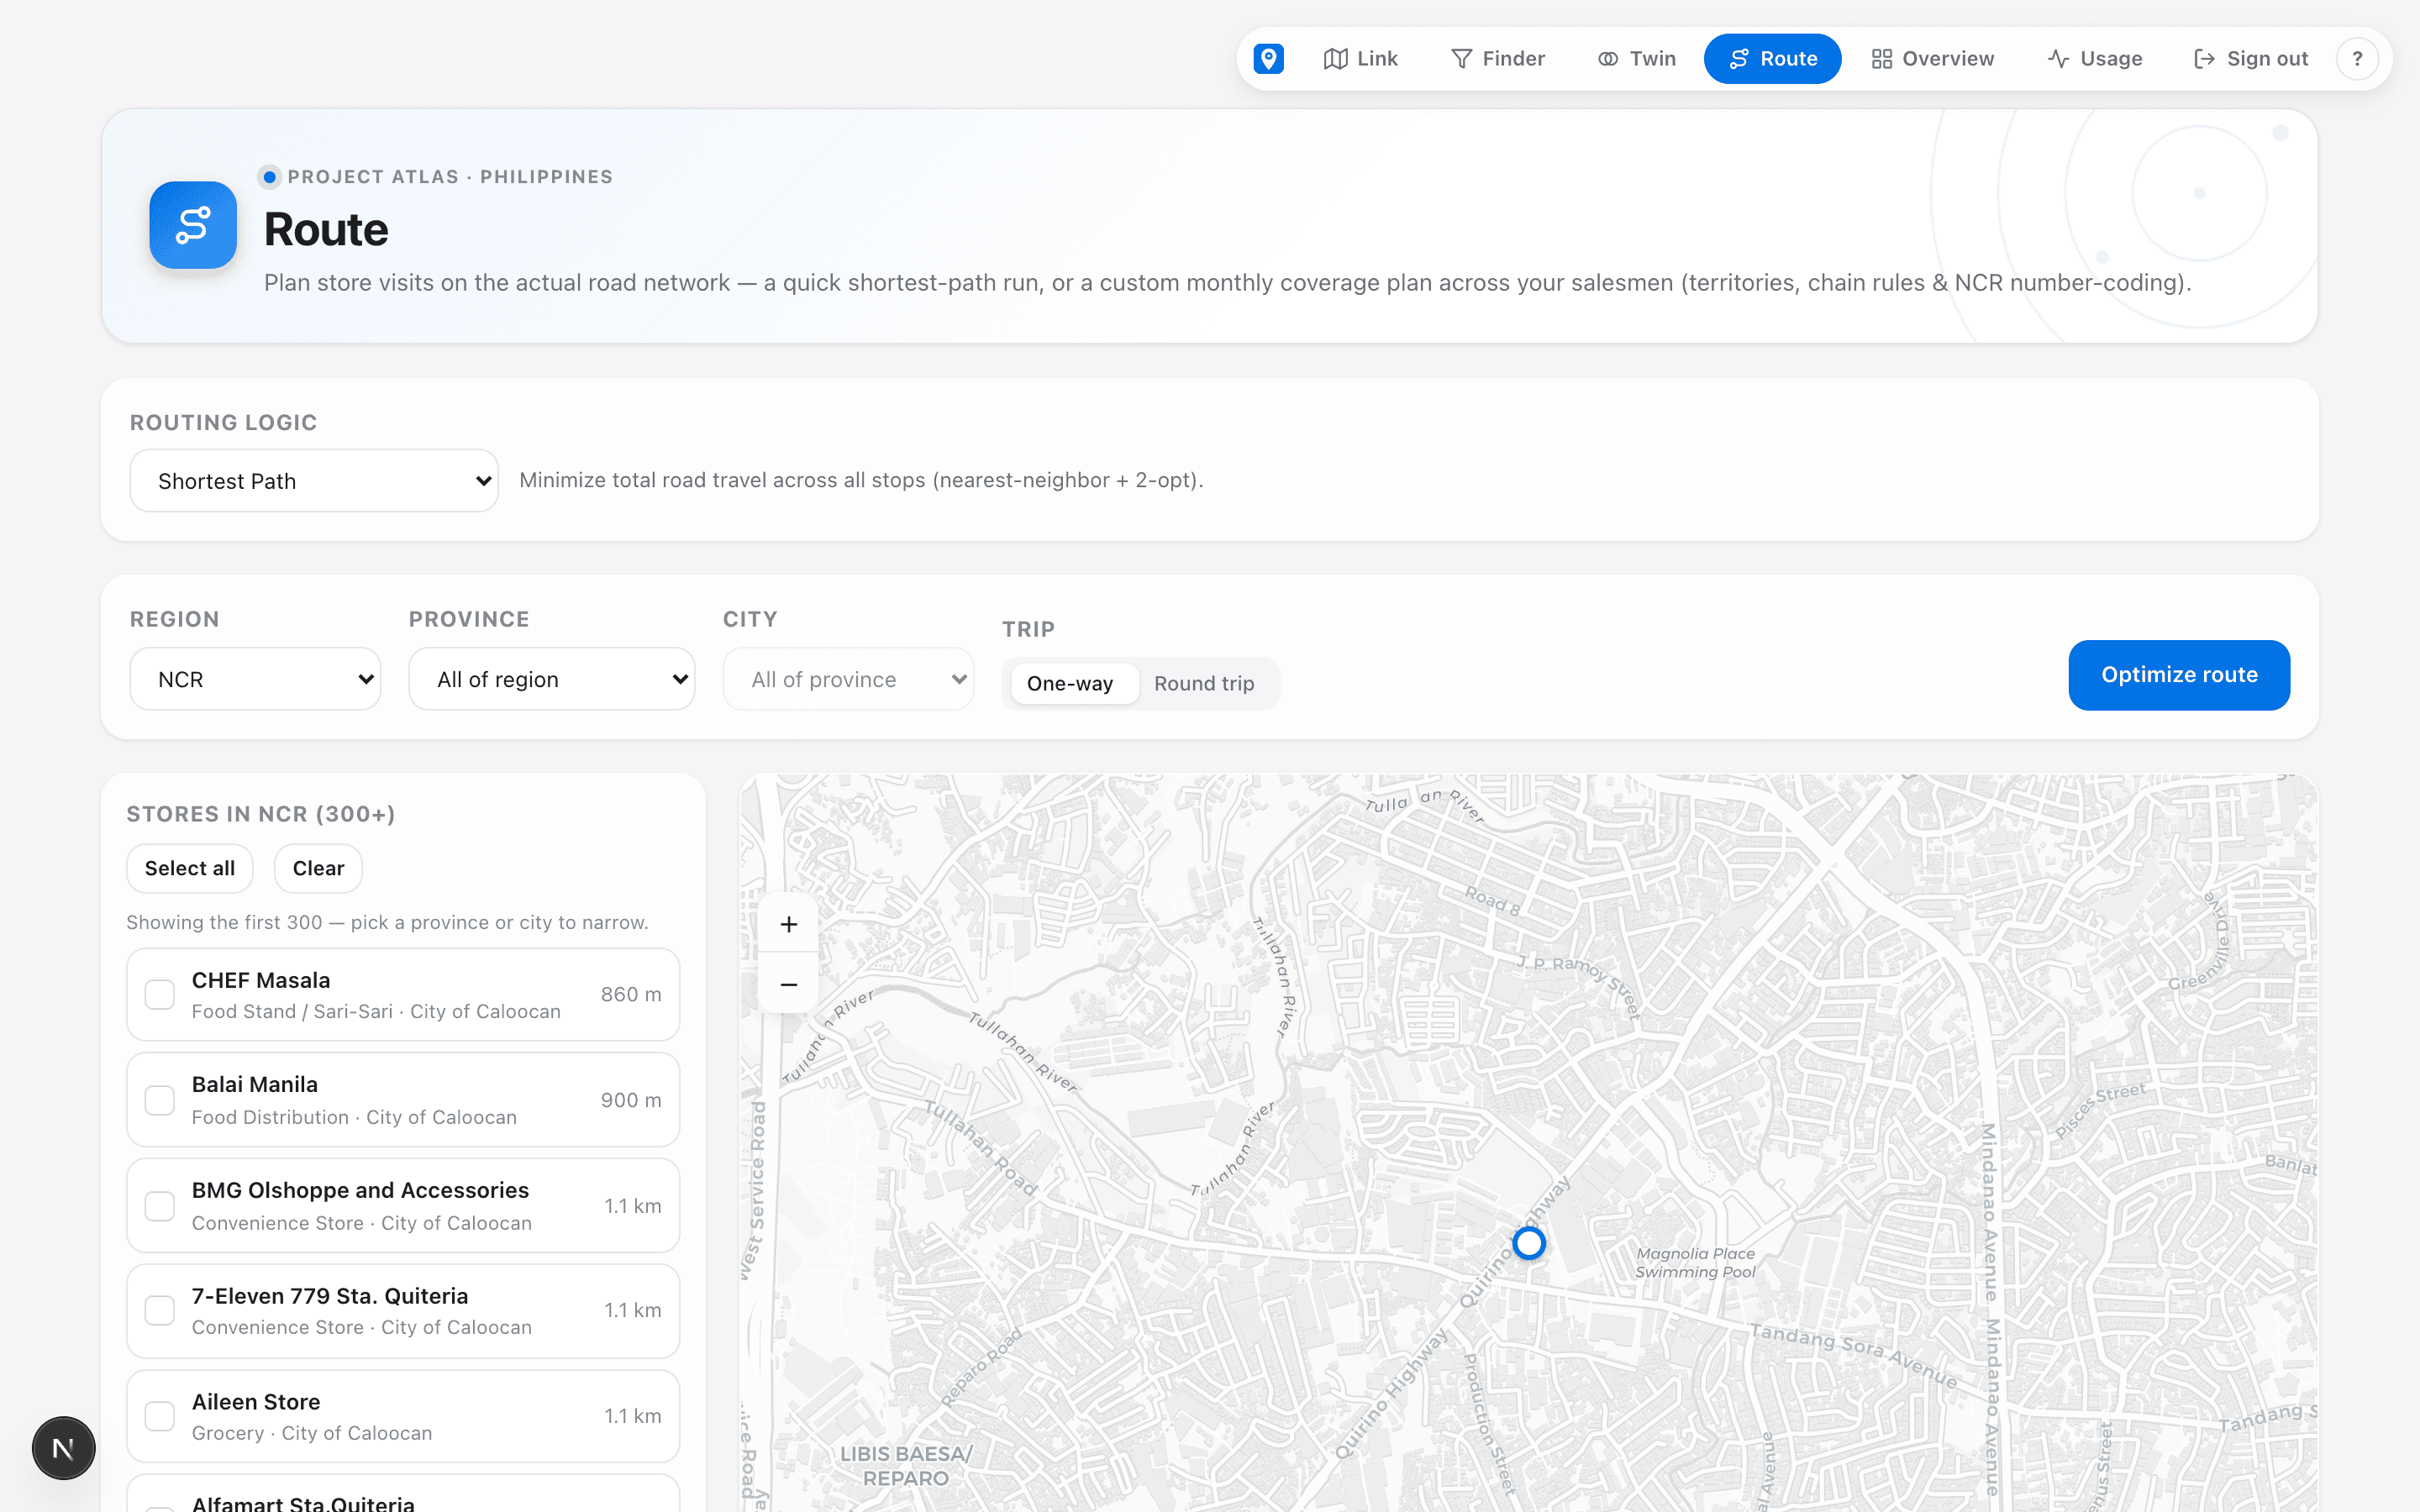Click the Tandang Sora Avenue map label

(1854, 1355)
